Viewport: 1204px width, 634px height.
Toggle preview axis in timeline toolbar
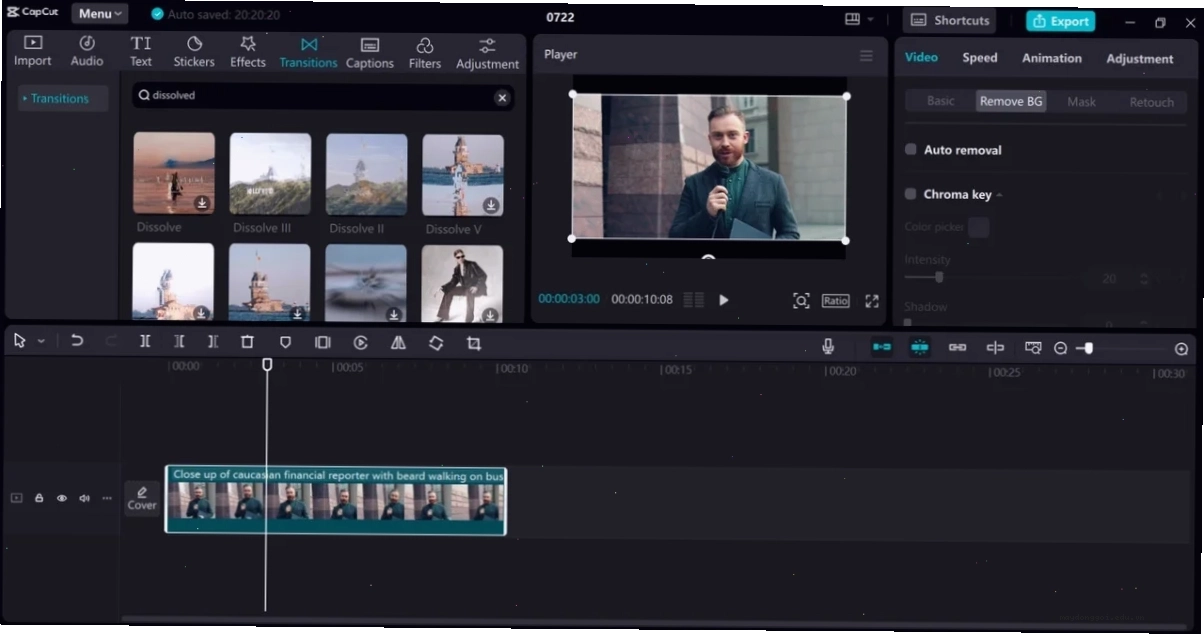point(995,347)
